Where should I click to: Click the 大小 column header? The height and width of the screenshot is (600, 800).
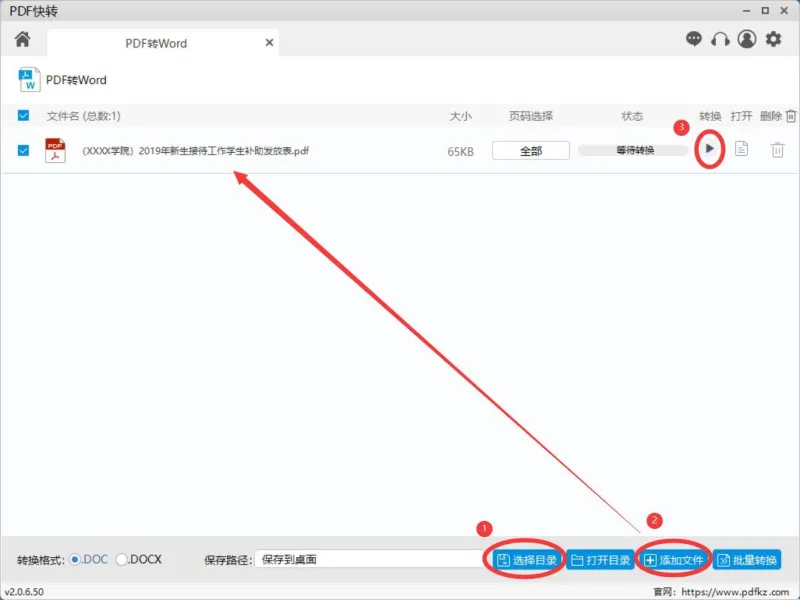tap(460, 116)
